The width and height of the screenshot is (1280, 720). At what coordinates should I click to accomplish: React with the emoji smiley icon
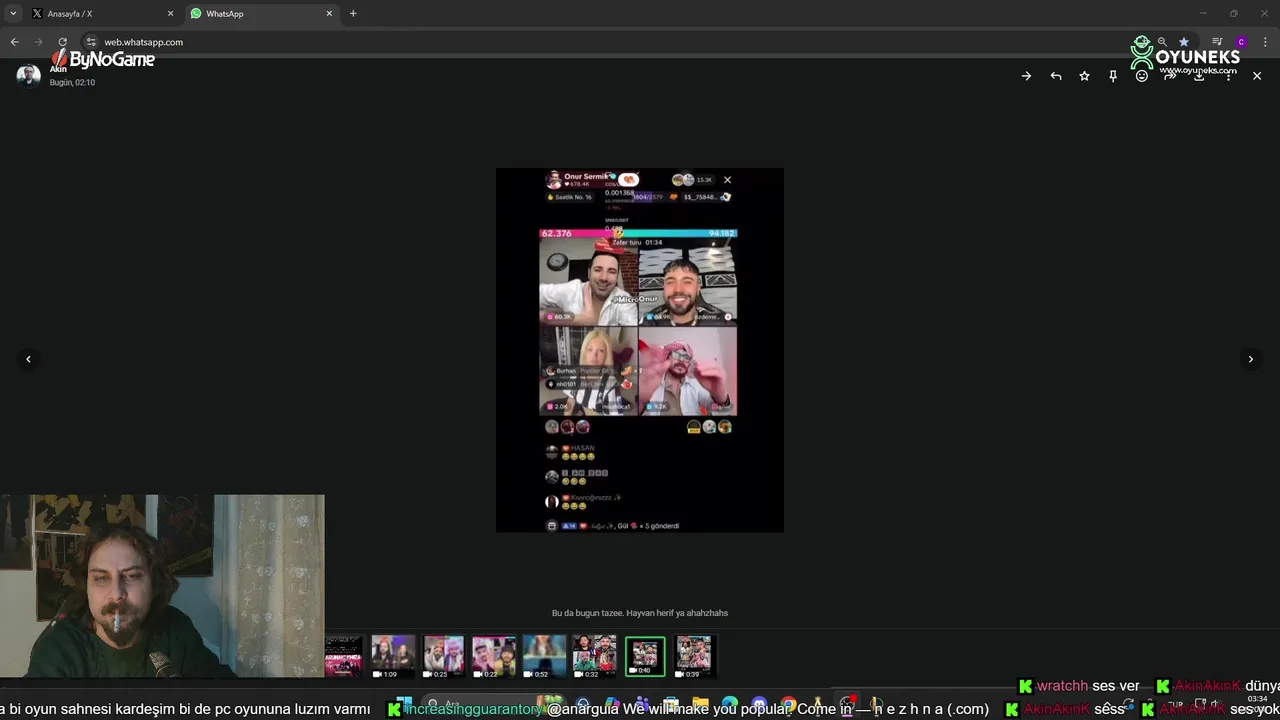1142,76
